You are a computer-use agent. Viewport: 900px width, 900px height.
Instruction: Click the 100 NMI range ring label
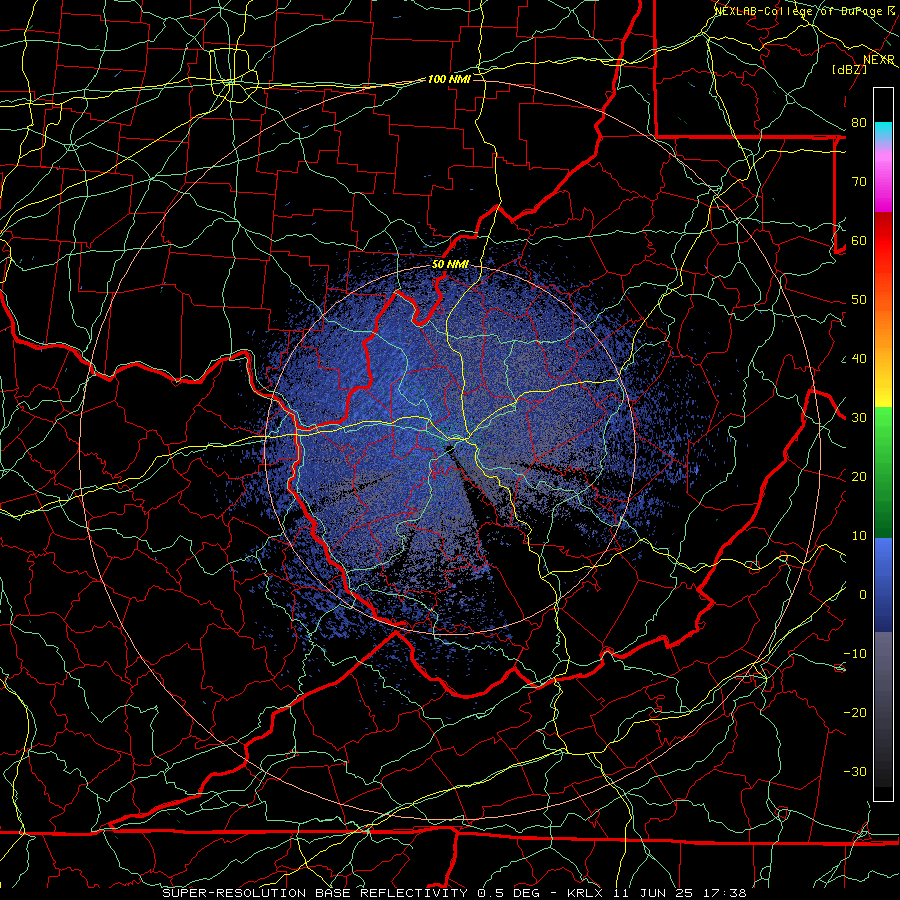point(449,79)
